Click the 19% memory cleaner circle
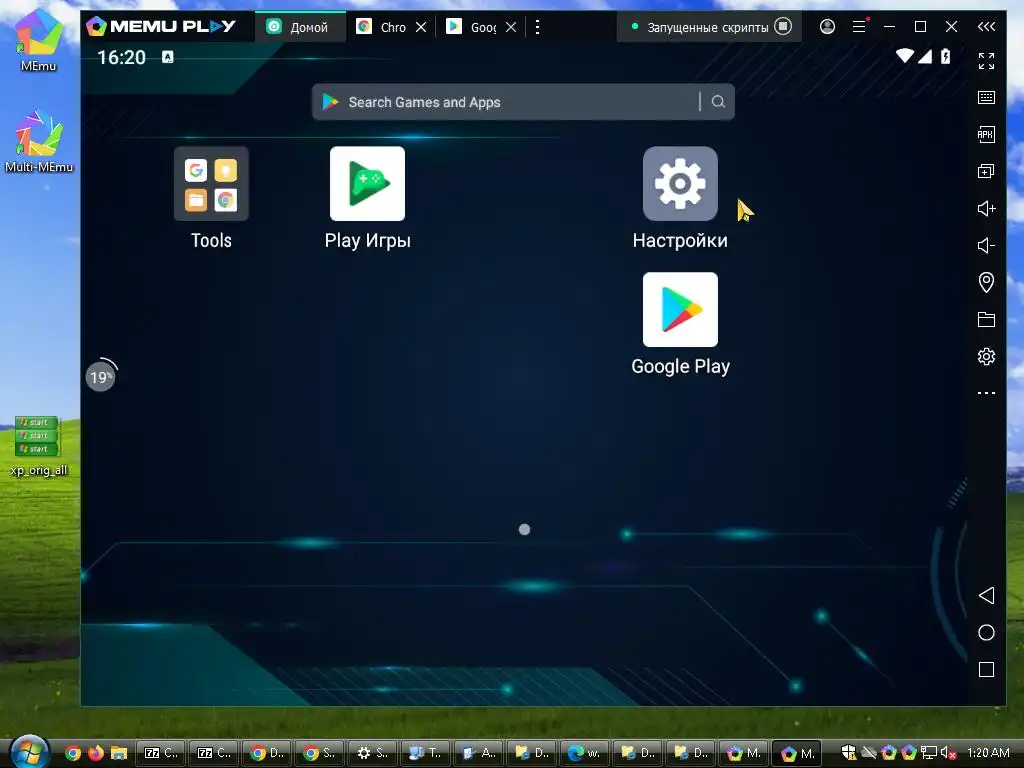Image resolution: width=1024 pixels, height=768 pixels. [x=101, y=377]
